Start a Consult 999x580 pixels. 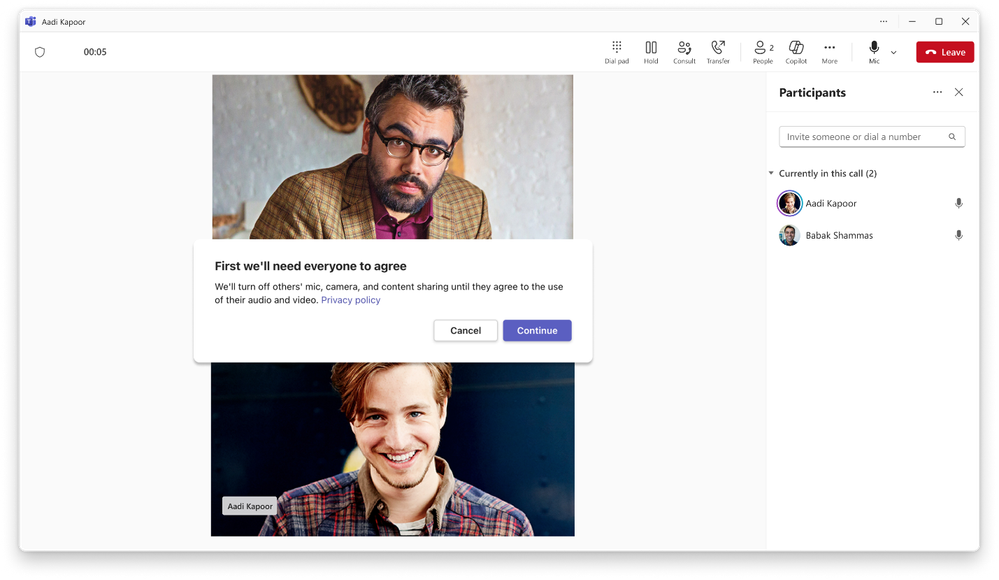pos(684,51)
